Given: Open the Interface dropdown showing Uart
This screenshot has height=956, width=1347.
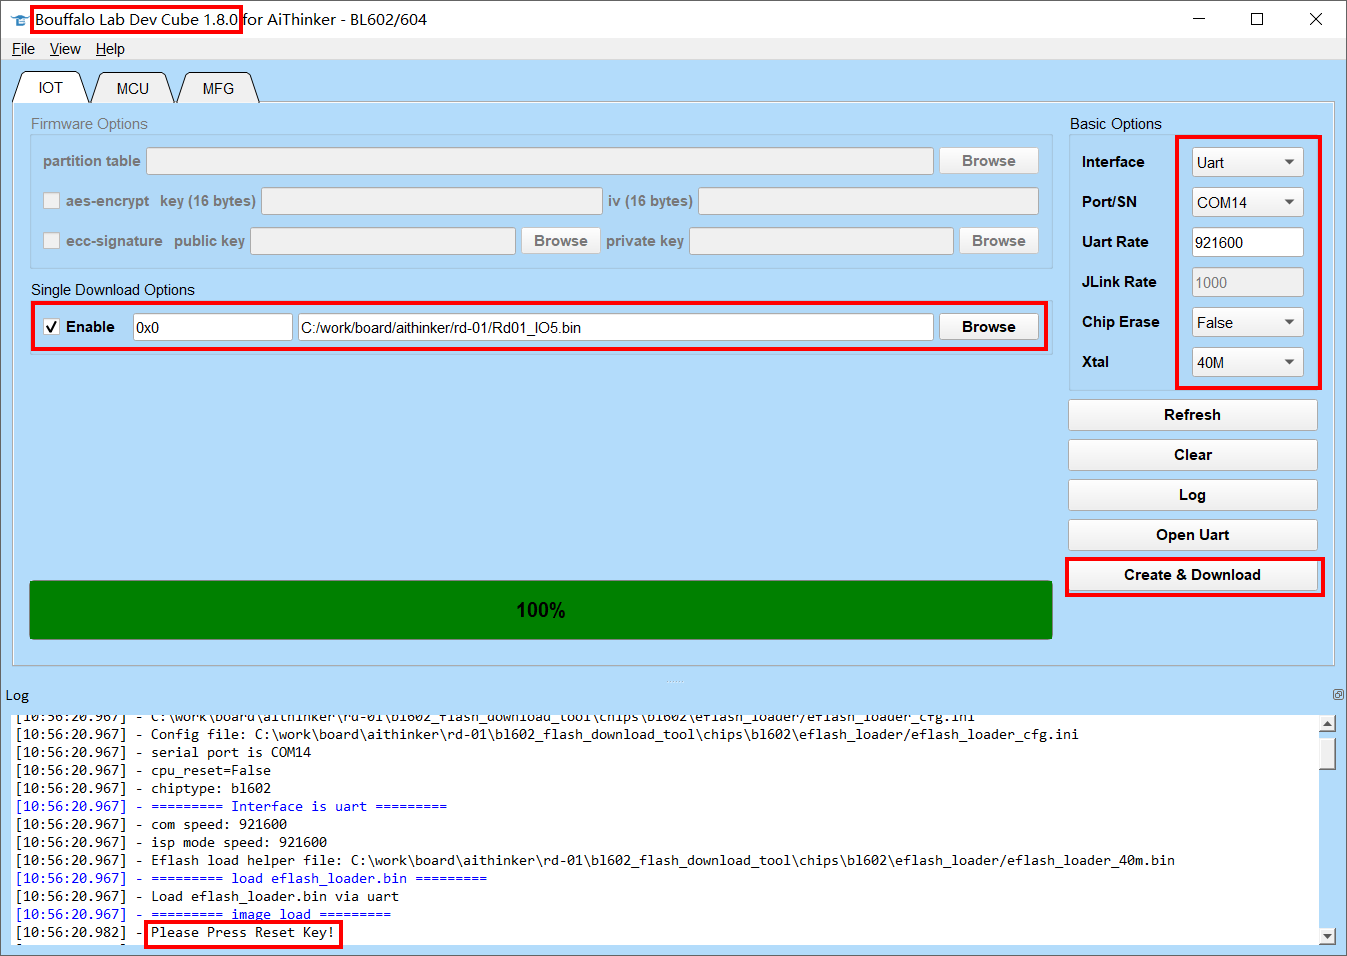Looking at the screenshot, I should point(1247,162).
